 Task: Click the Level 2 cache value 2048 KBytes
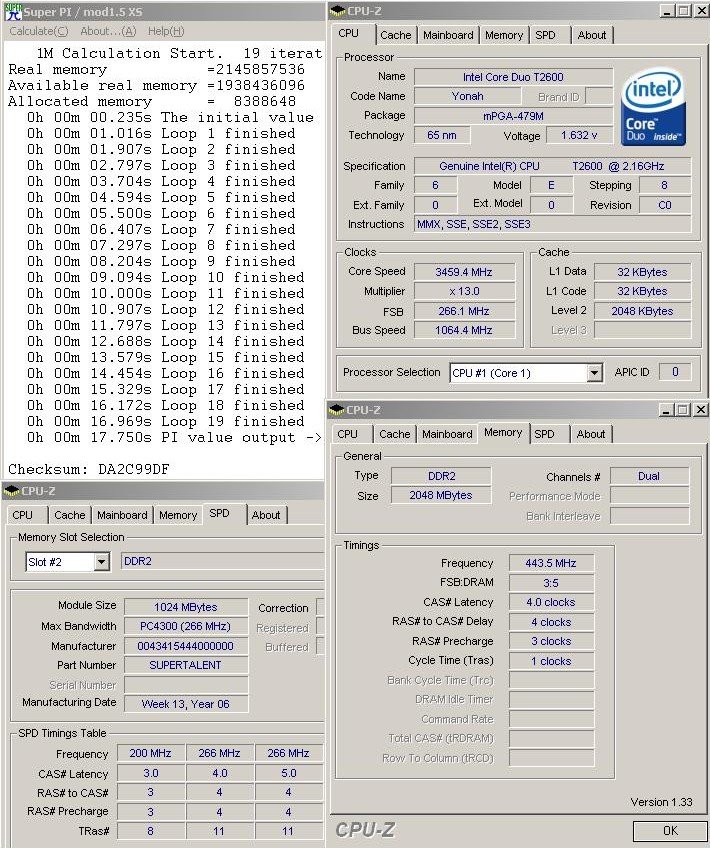click(x=642, y=311)
